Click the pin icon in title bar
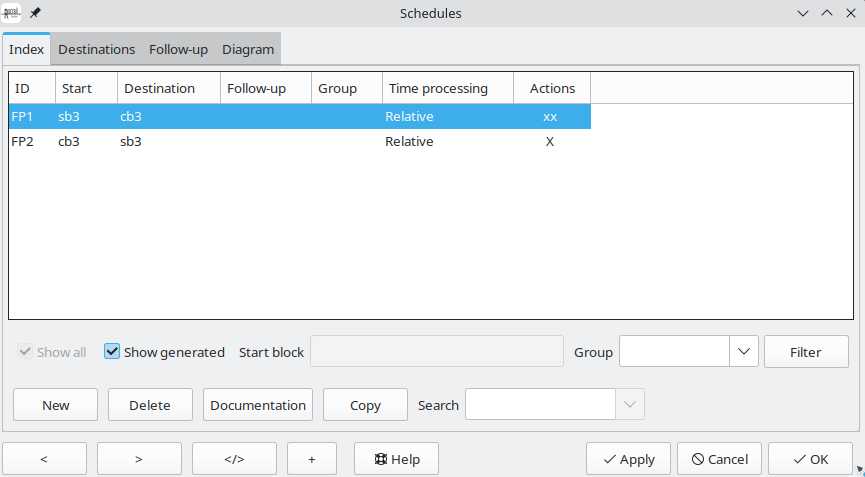Image resolution: width=865 pixels, height=477 pixels. (x=36, y=13)
